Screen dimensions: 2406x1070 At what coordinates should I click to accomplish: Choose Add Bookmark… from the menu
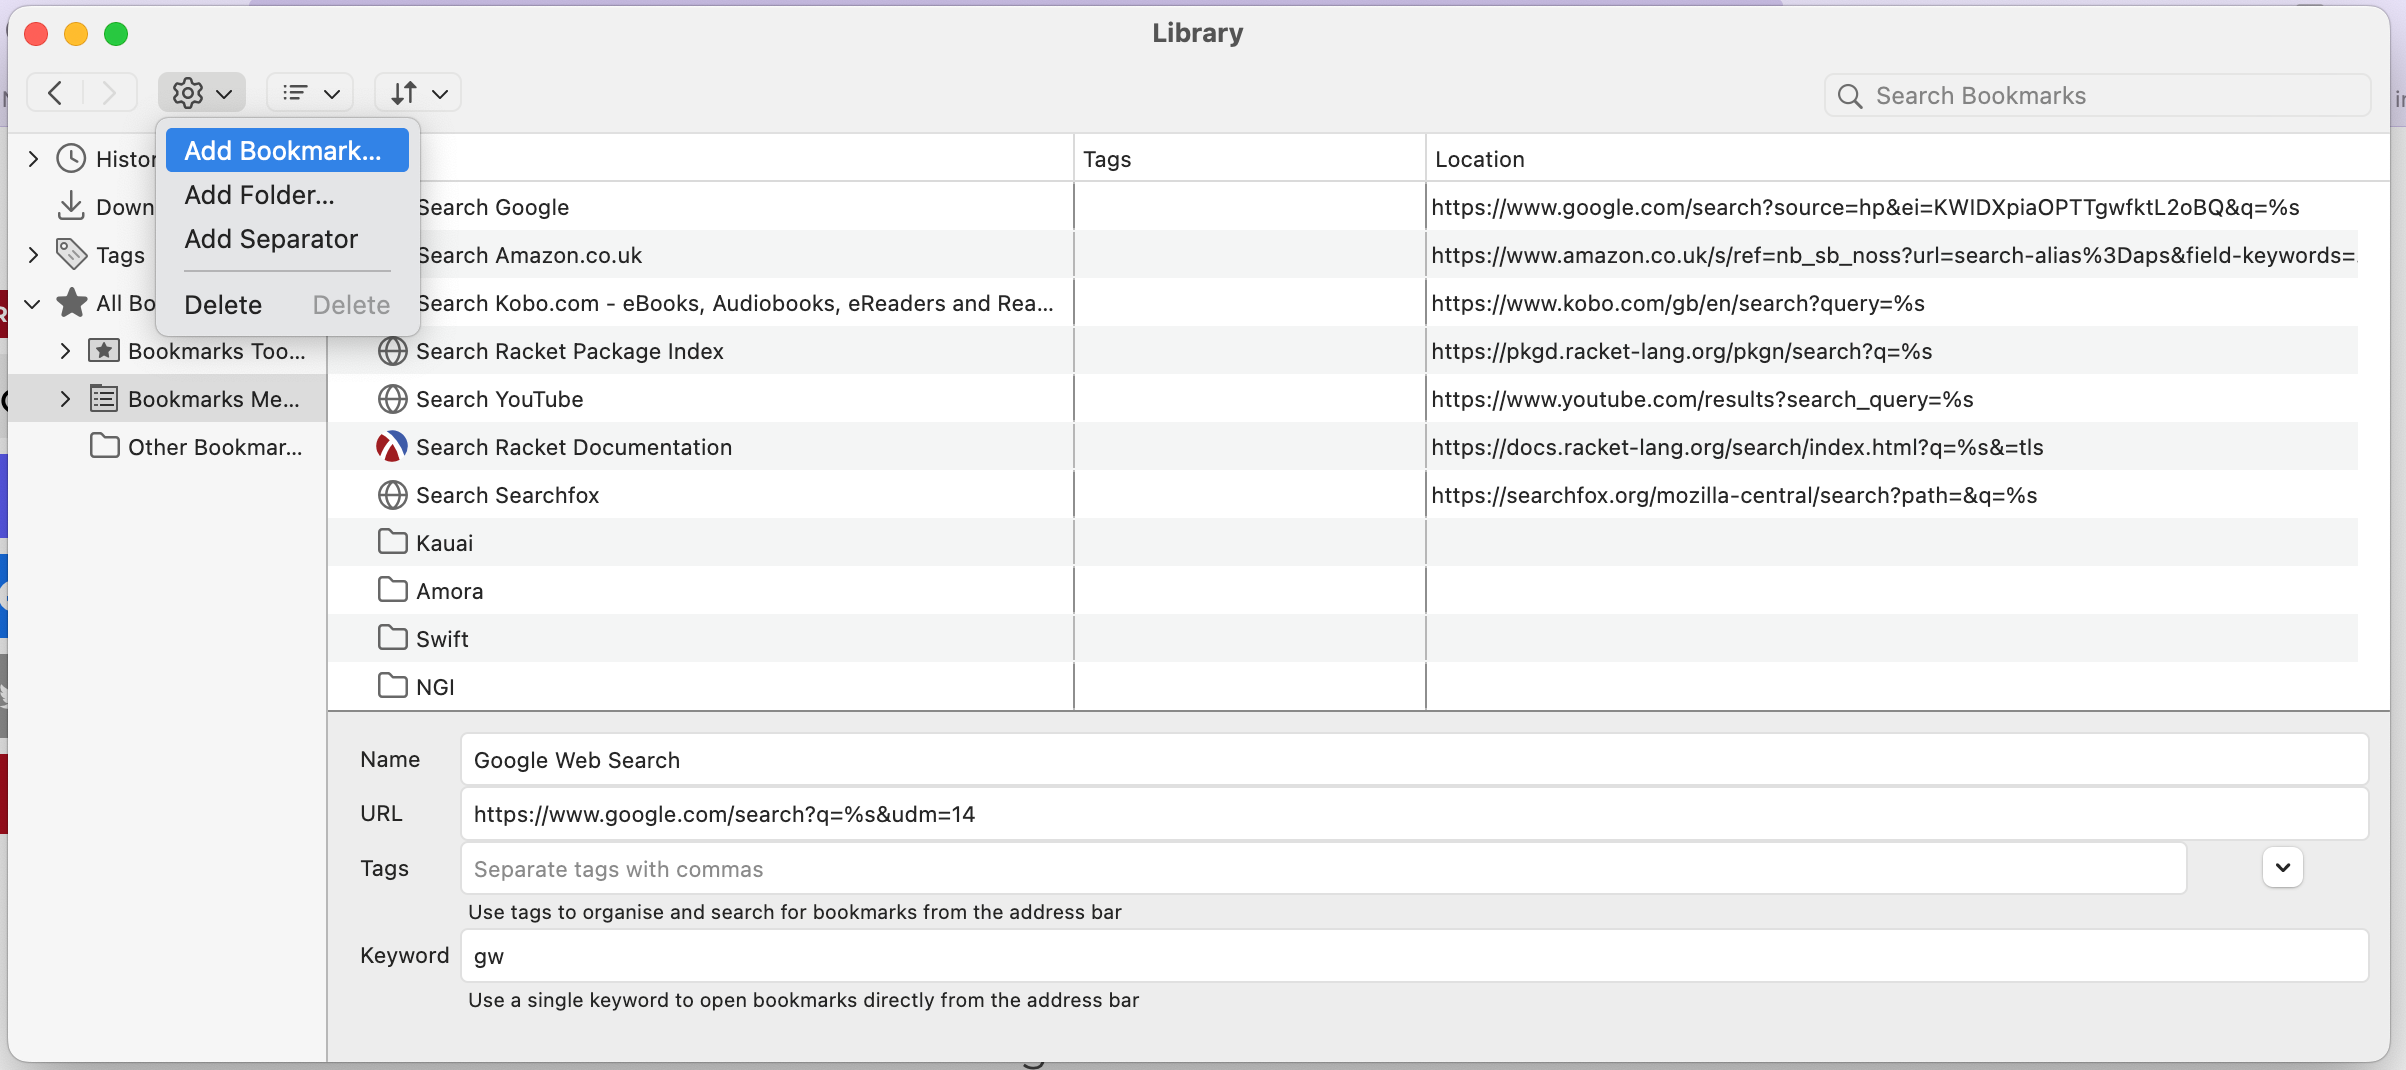point(287,150)
